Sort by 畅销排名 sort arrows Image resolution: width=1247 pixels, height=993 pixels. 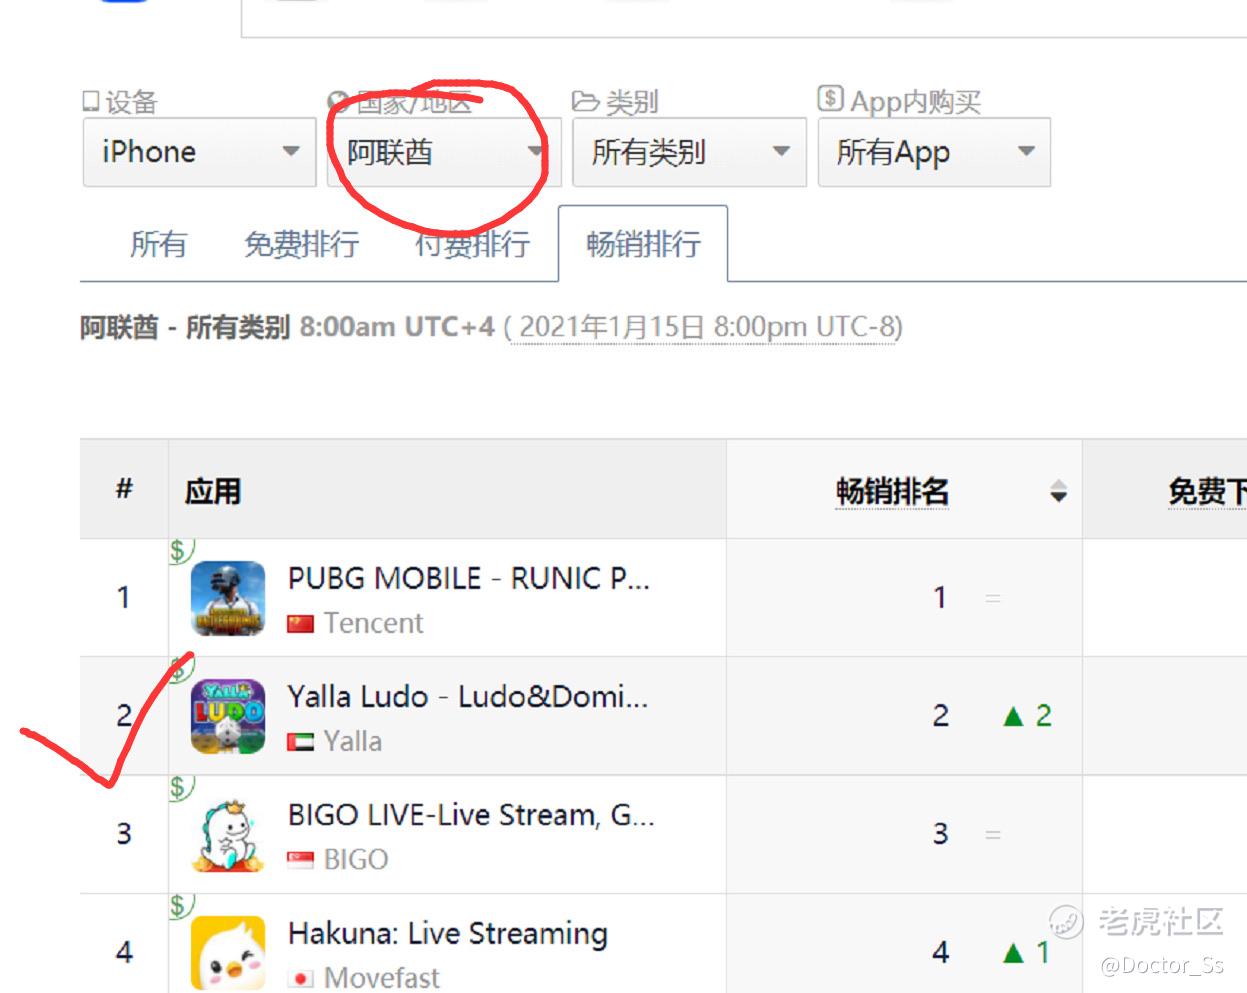(x=1058, y=491)
